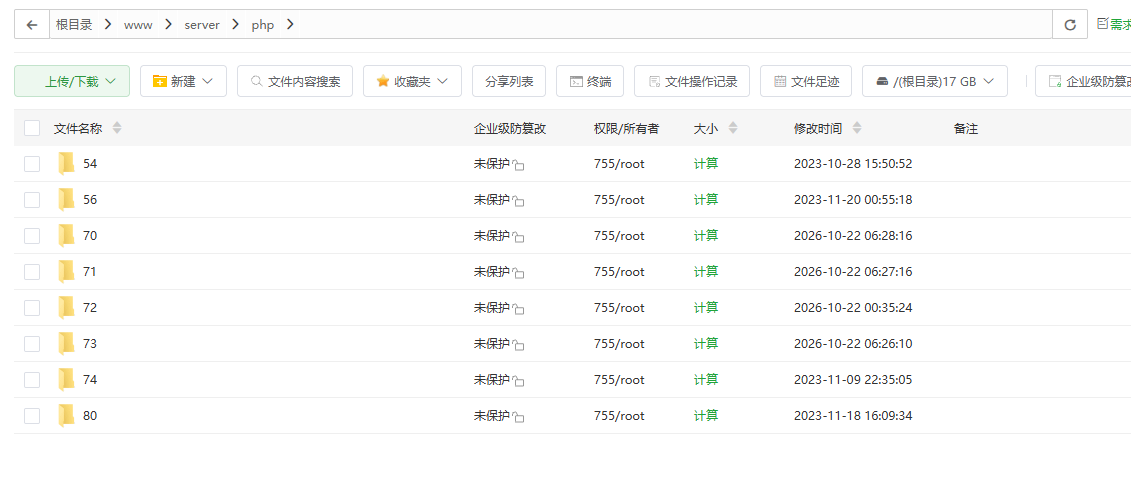Click the lock icon in row 56

click(x=518, y=201)
